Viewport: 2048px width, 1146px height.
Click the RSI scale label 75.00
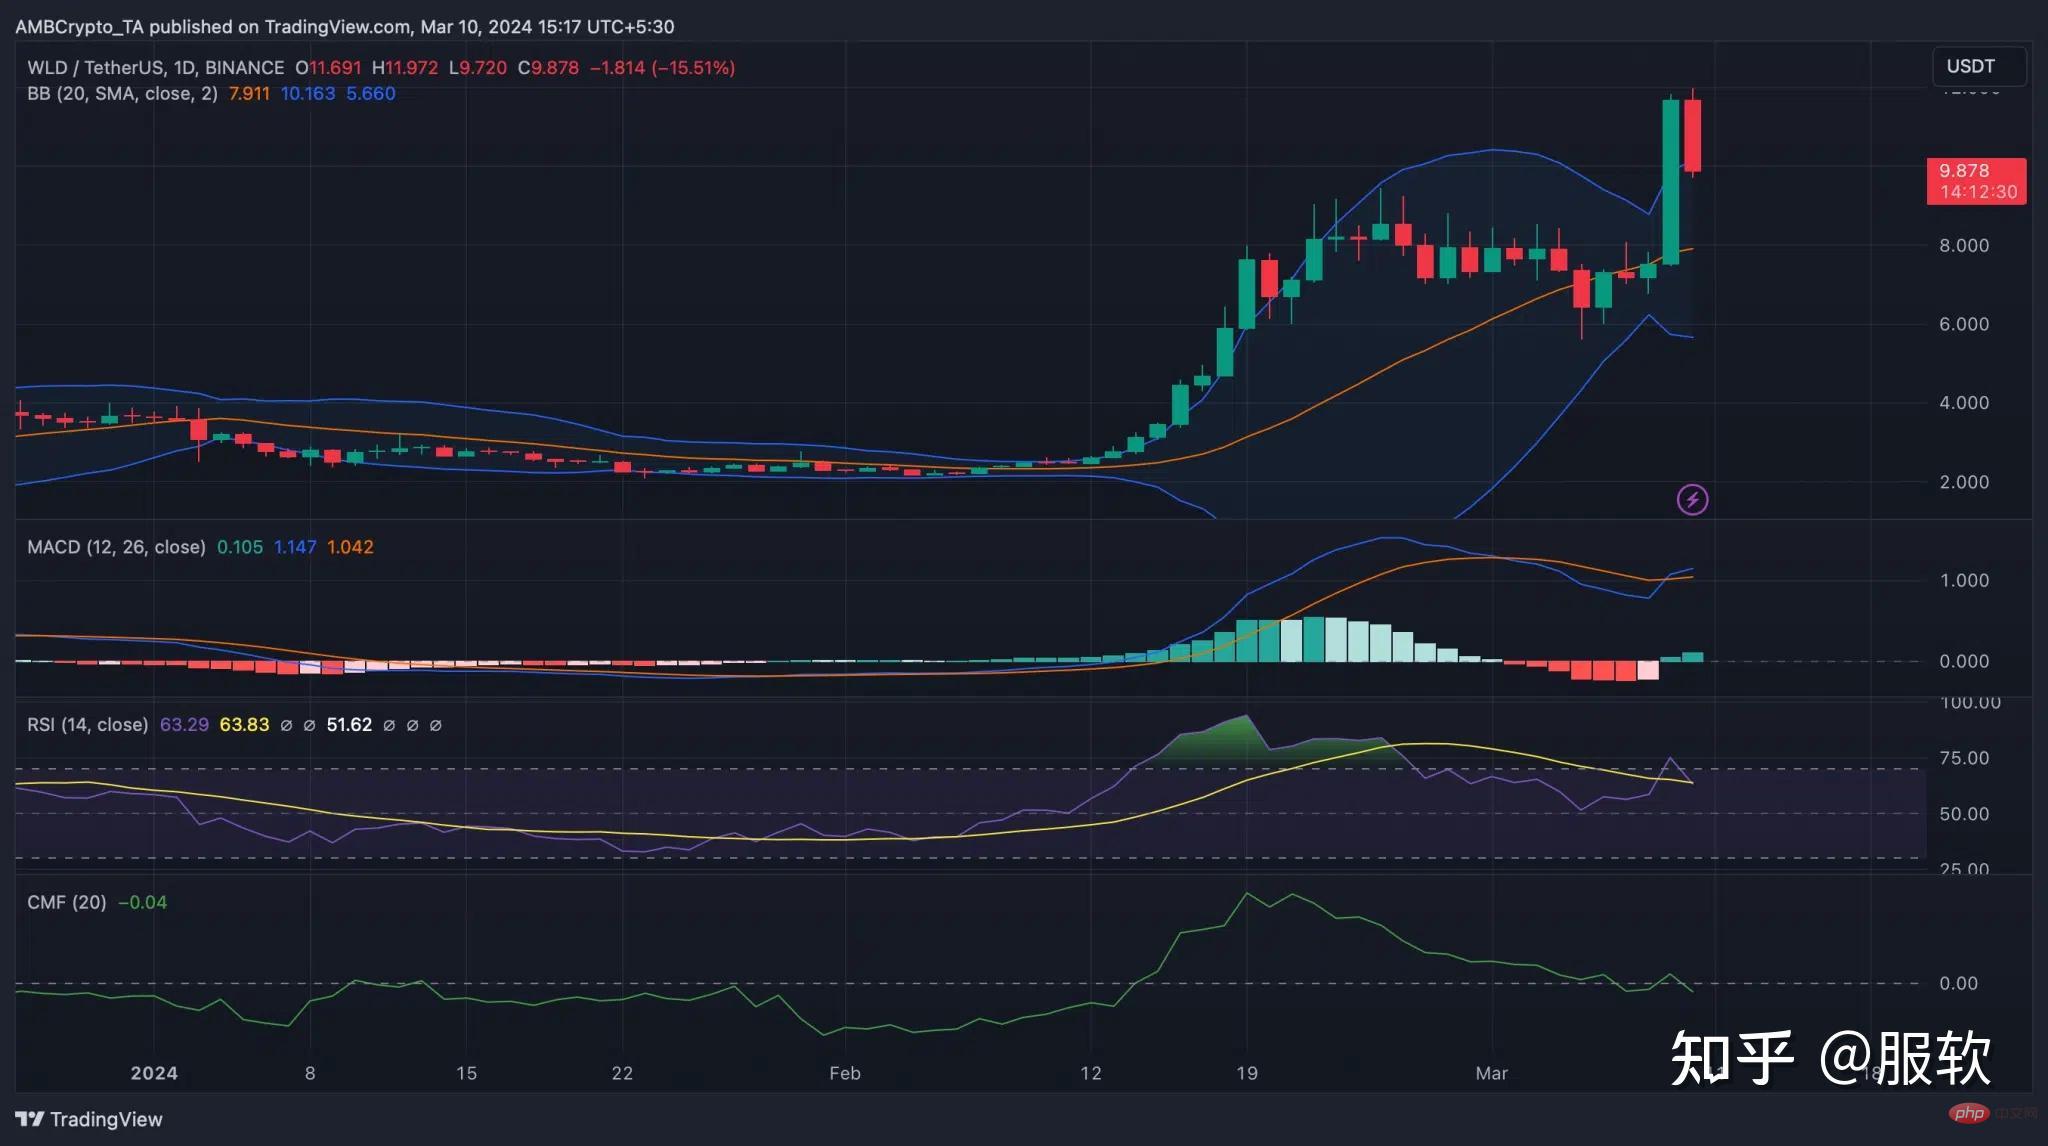coord(1964,758)
